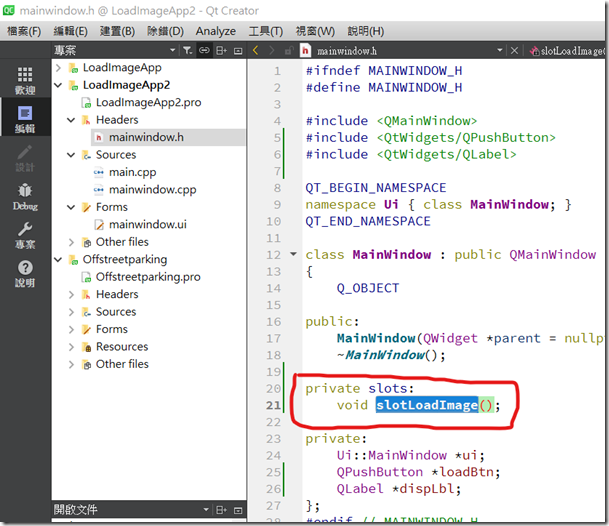Collapse the Headers folder under LoadImageApp2

click(72, 120)
